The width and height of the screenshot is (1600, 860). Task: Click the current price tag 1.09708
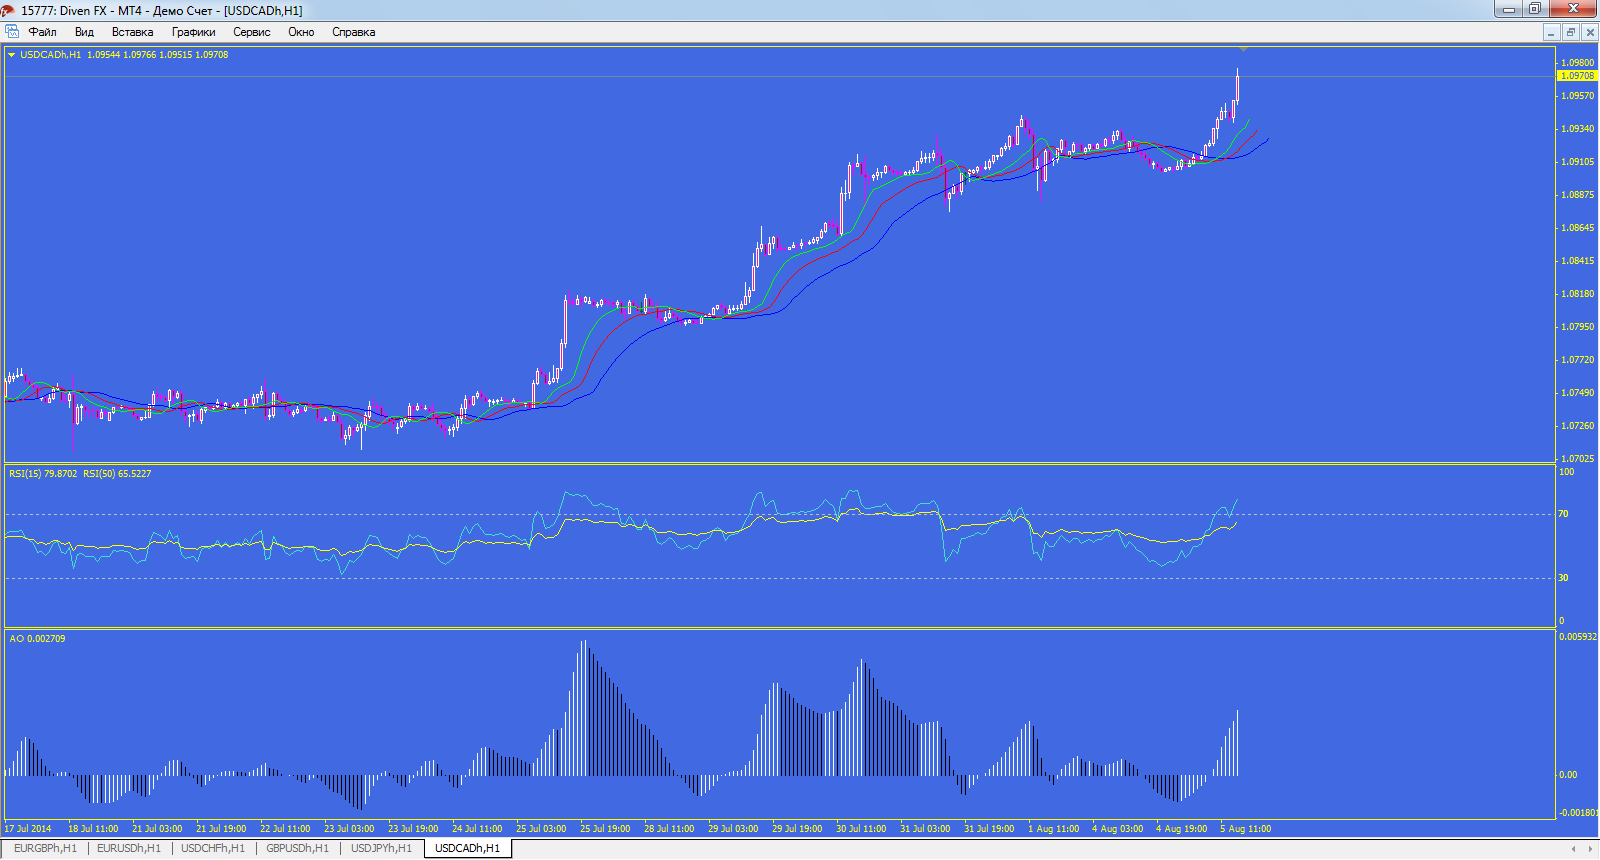point(1577,76)
